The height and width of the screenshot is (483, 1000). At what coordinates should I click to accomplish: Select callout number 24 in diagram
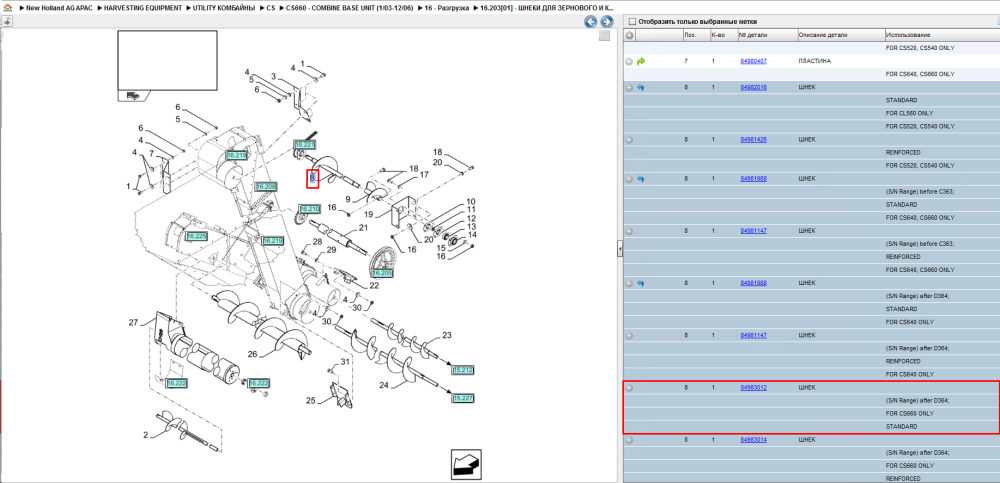pyautogui.click(x=384, y=385)
